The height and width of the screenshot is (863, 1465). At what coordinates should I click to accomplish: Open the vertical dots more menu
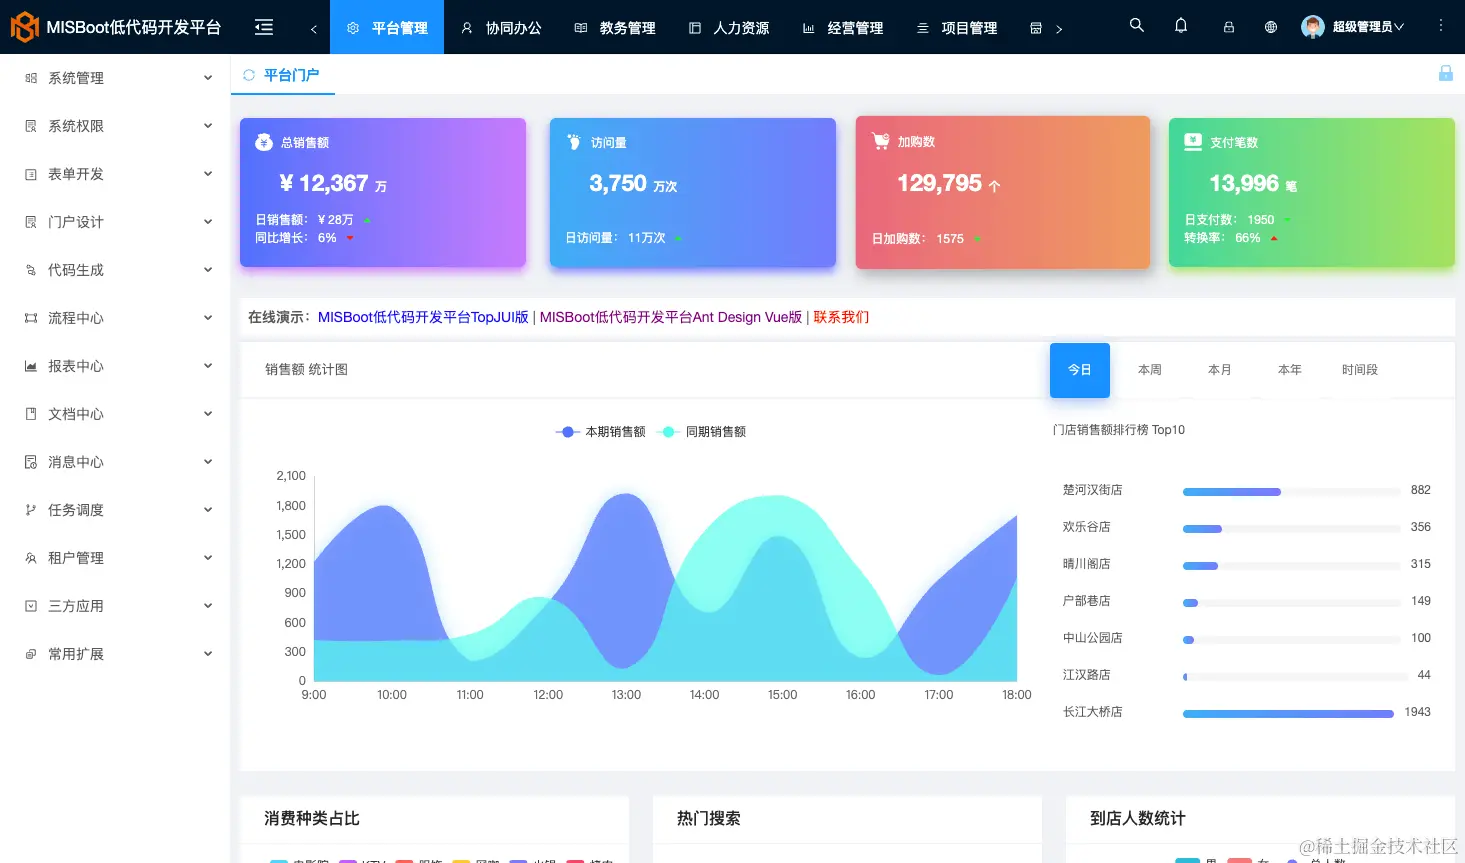coord(1441,26)
